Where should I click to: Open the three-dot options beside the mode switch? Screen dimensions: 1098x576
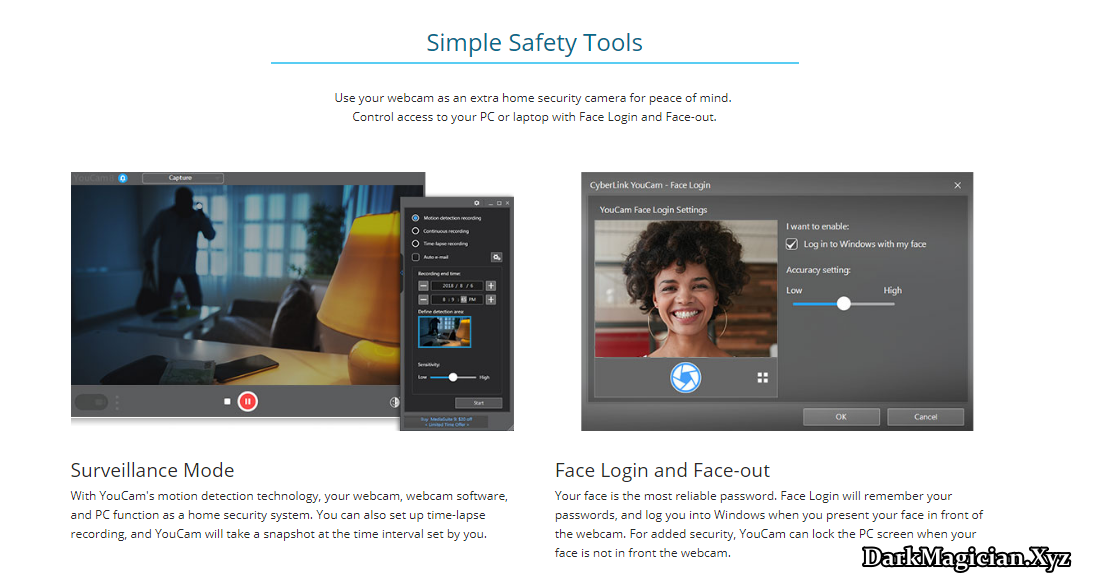click(x=117, y=402)
